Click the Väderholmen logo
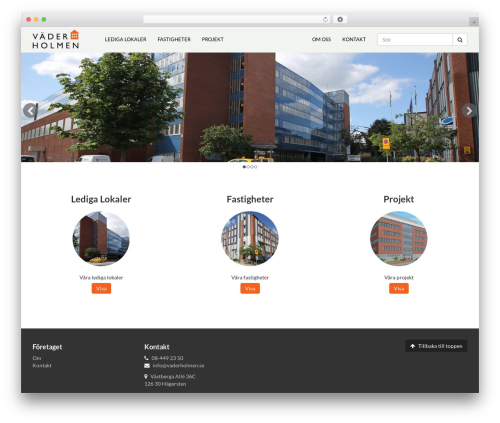500x423 pixels. (56, 39)
